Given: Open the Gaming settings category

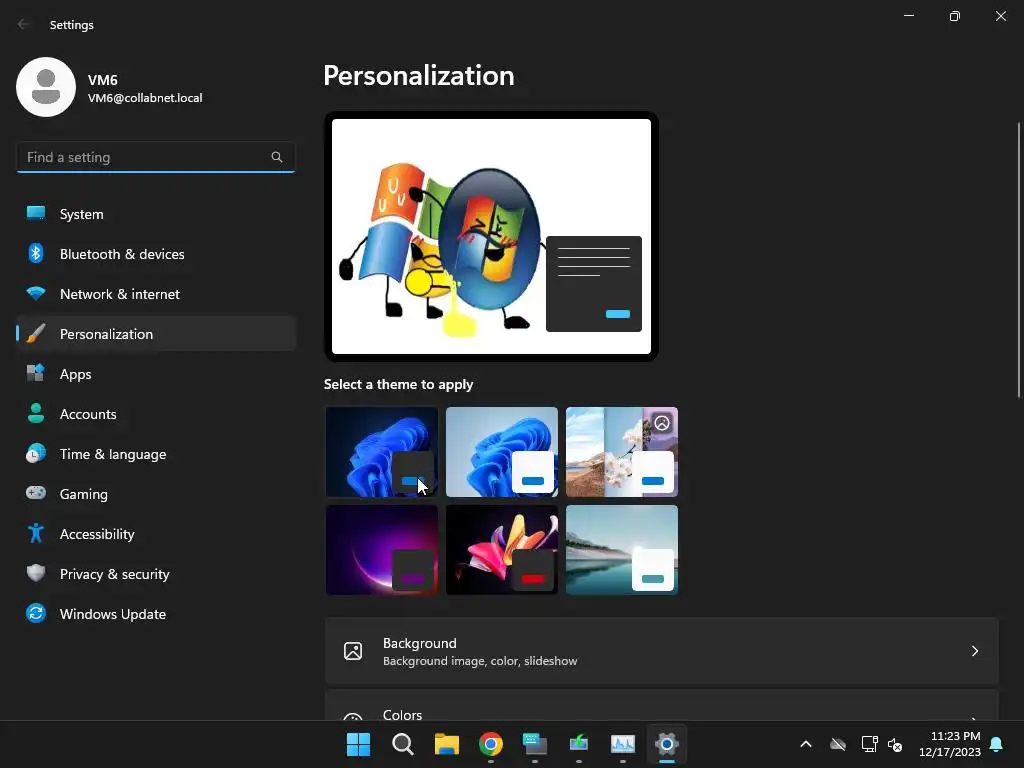Looking at the screenshot, I should click(x=156, y=494).
